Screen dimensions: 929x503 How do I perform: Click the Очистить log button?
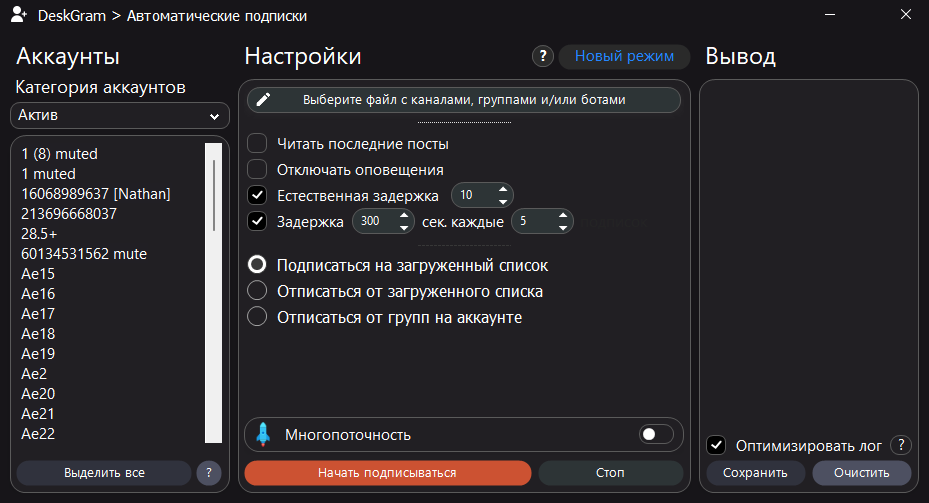click(861, 472)
